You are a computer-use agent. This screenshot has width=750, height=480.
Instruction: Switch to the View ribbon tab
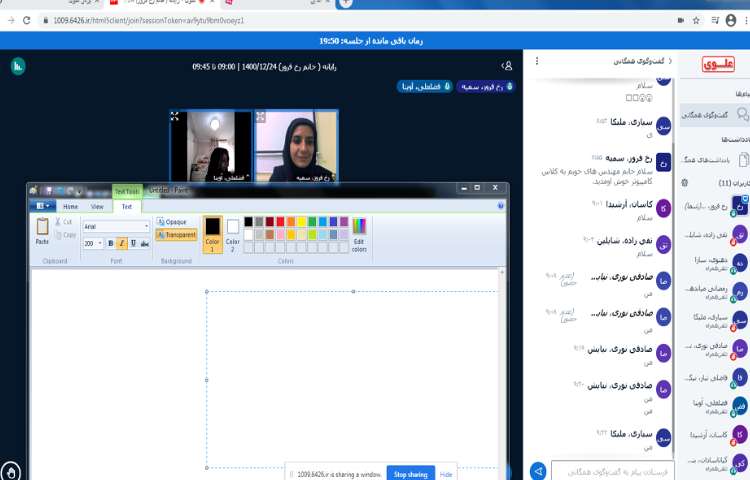point(97,207)
